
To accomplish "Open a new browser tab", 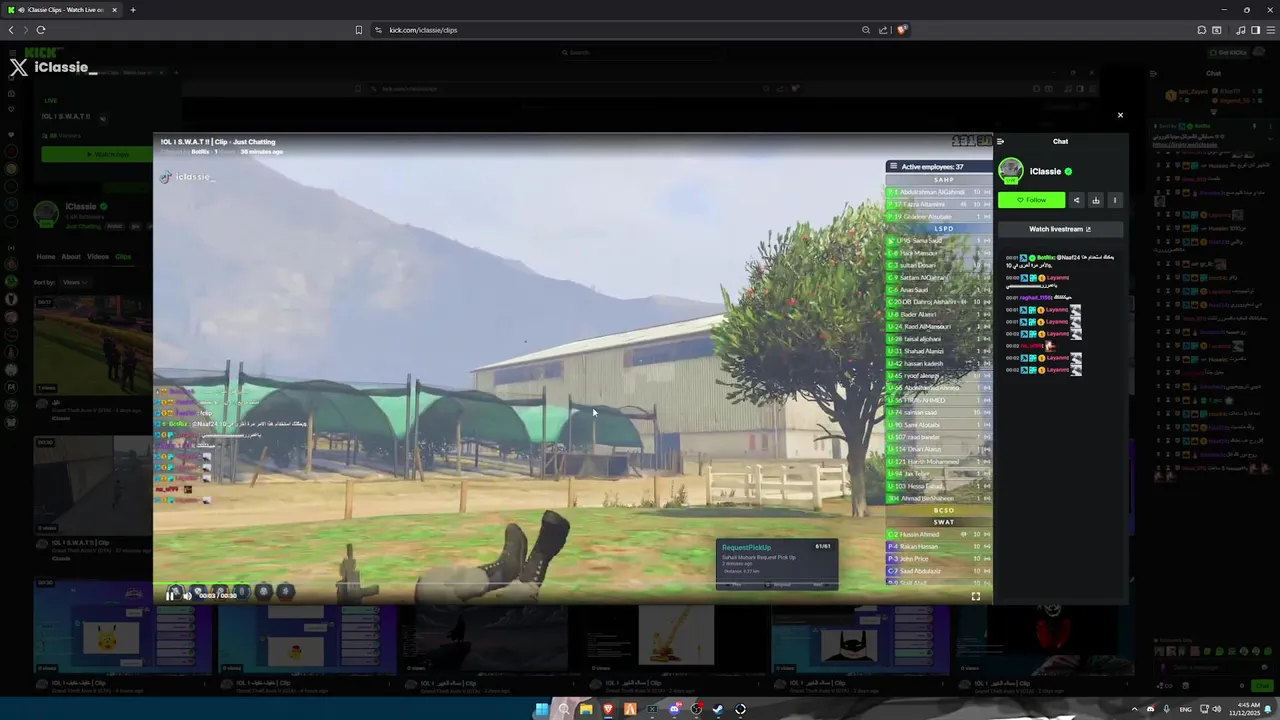I will (x=133, y=10).
